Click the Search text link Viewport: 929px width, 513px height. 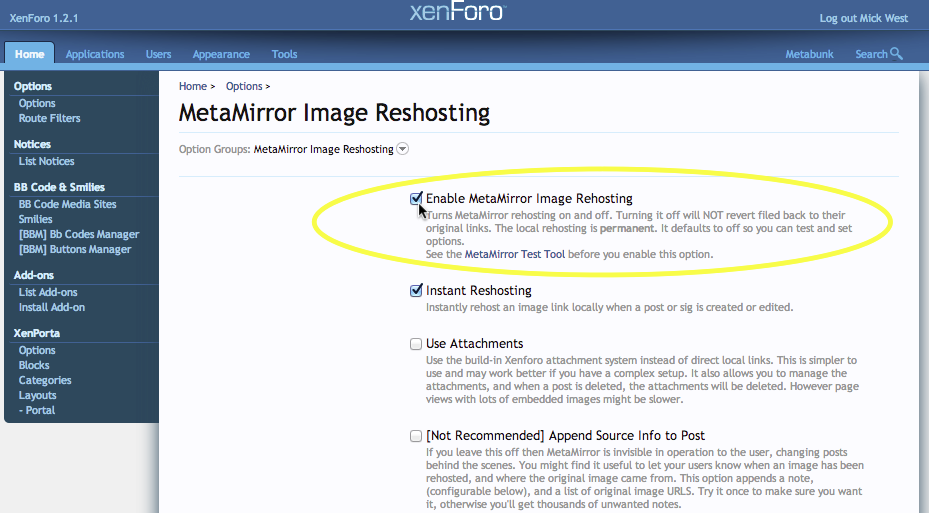click(871, 54)
